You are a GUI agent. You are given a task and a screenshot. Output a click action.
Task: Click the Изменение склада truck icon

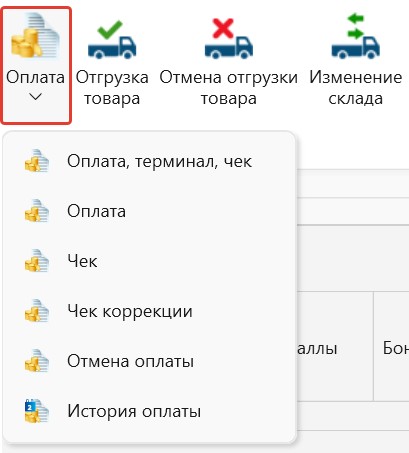[x=355, y=36]
